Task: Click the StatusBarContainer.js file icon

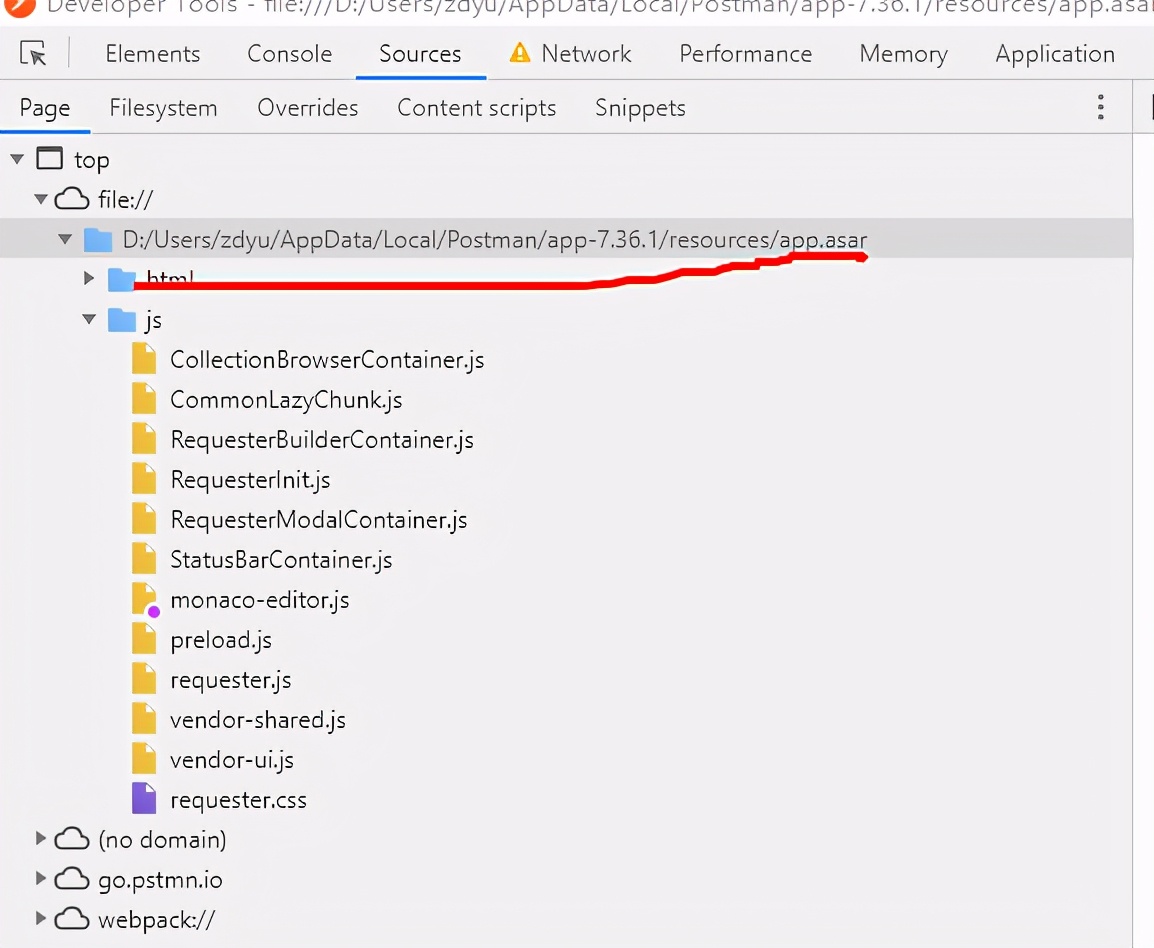Action: click(x=144, y=559)
